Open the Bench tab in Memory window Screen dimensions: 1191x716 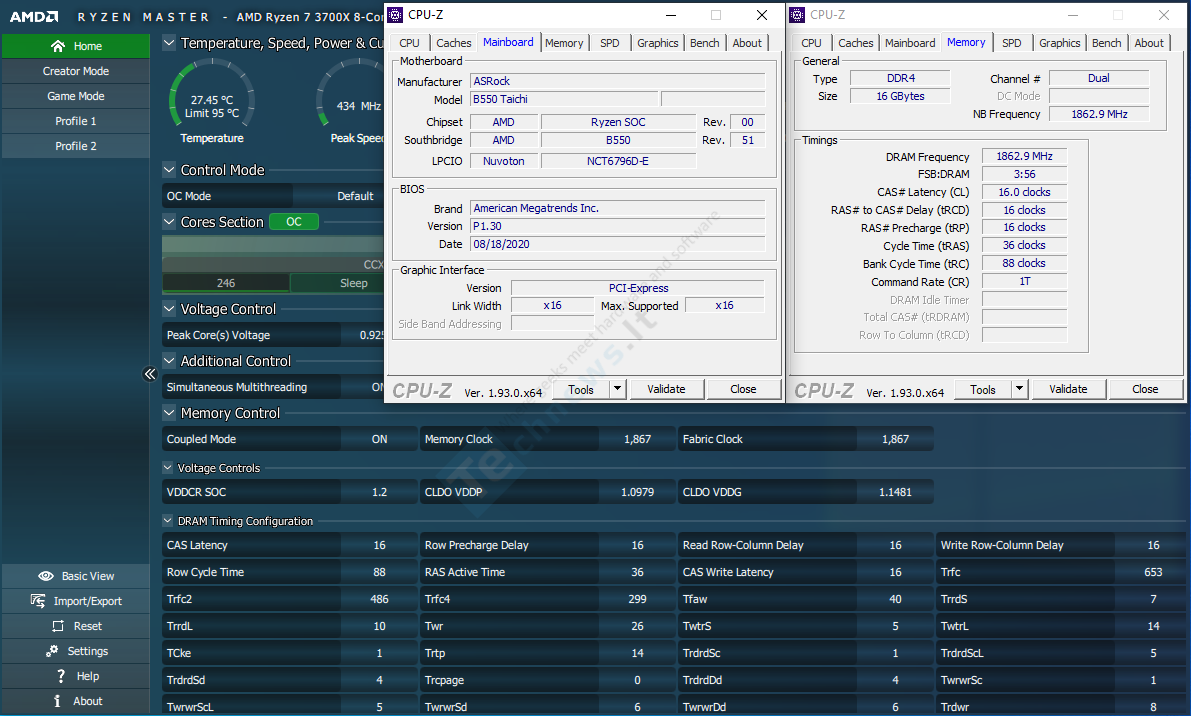(1107, 43)
